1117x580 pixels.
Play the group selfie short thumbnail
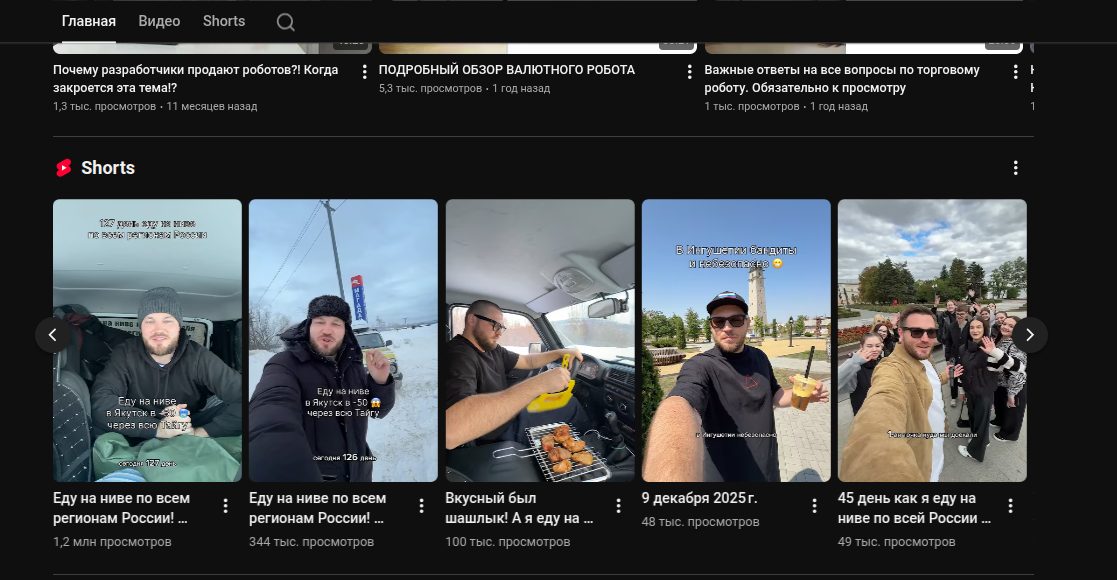[x=932, y=341]
